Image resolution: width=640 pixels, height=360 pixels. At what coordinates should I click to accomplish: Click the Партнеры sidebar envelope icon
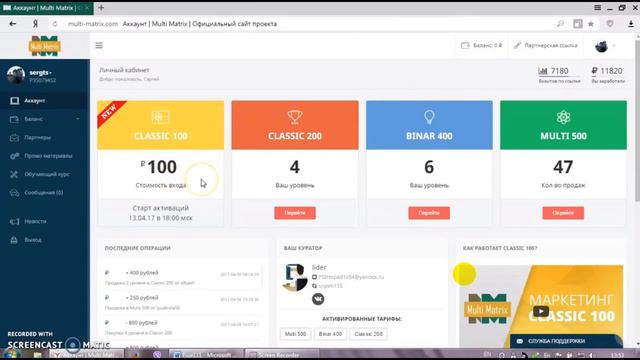14,138
